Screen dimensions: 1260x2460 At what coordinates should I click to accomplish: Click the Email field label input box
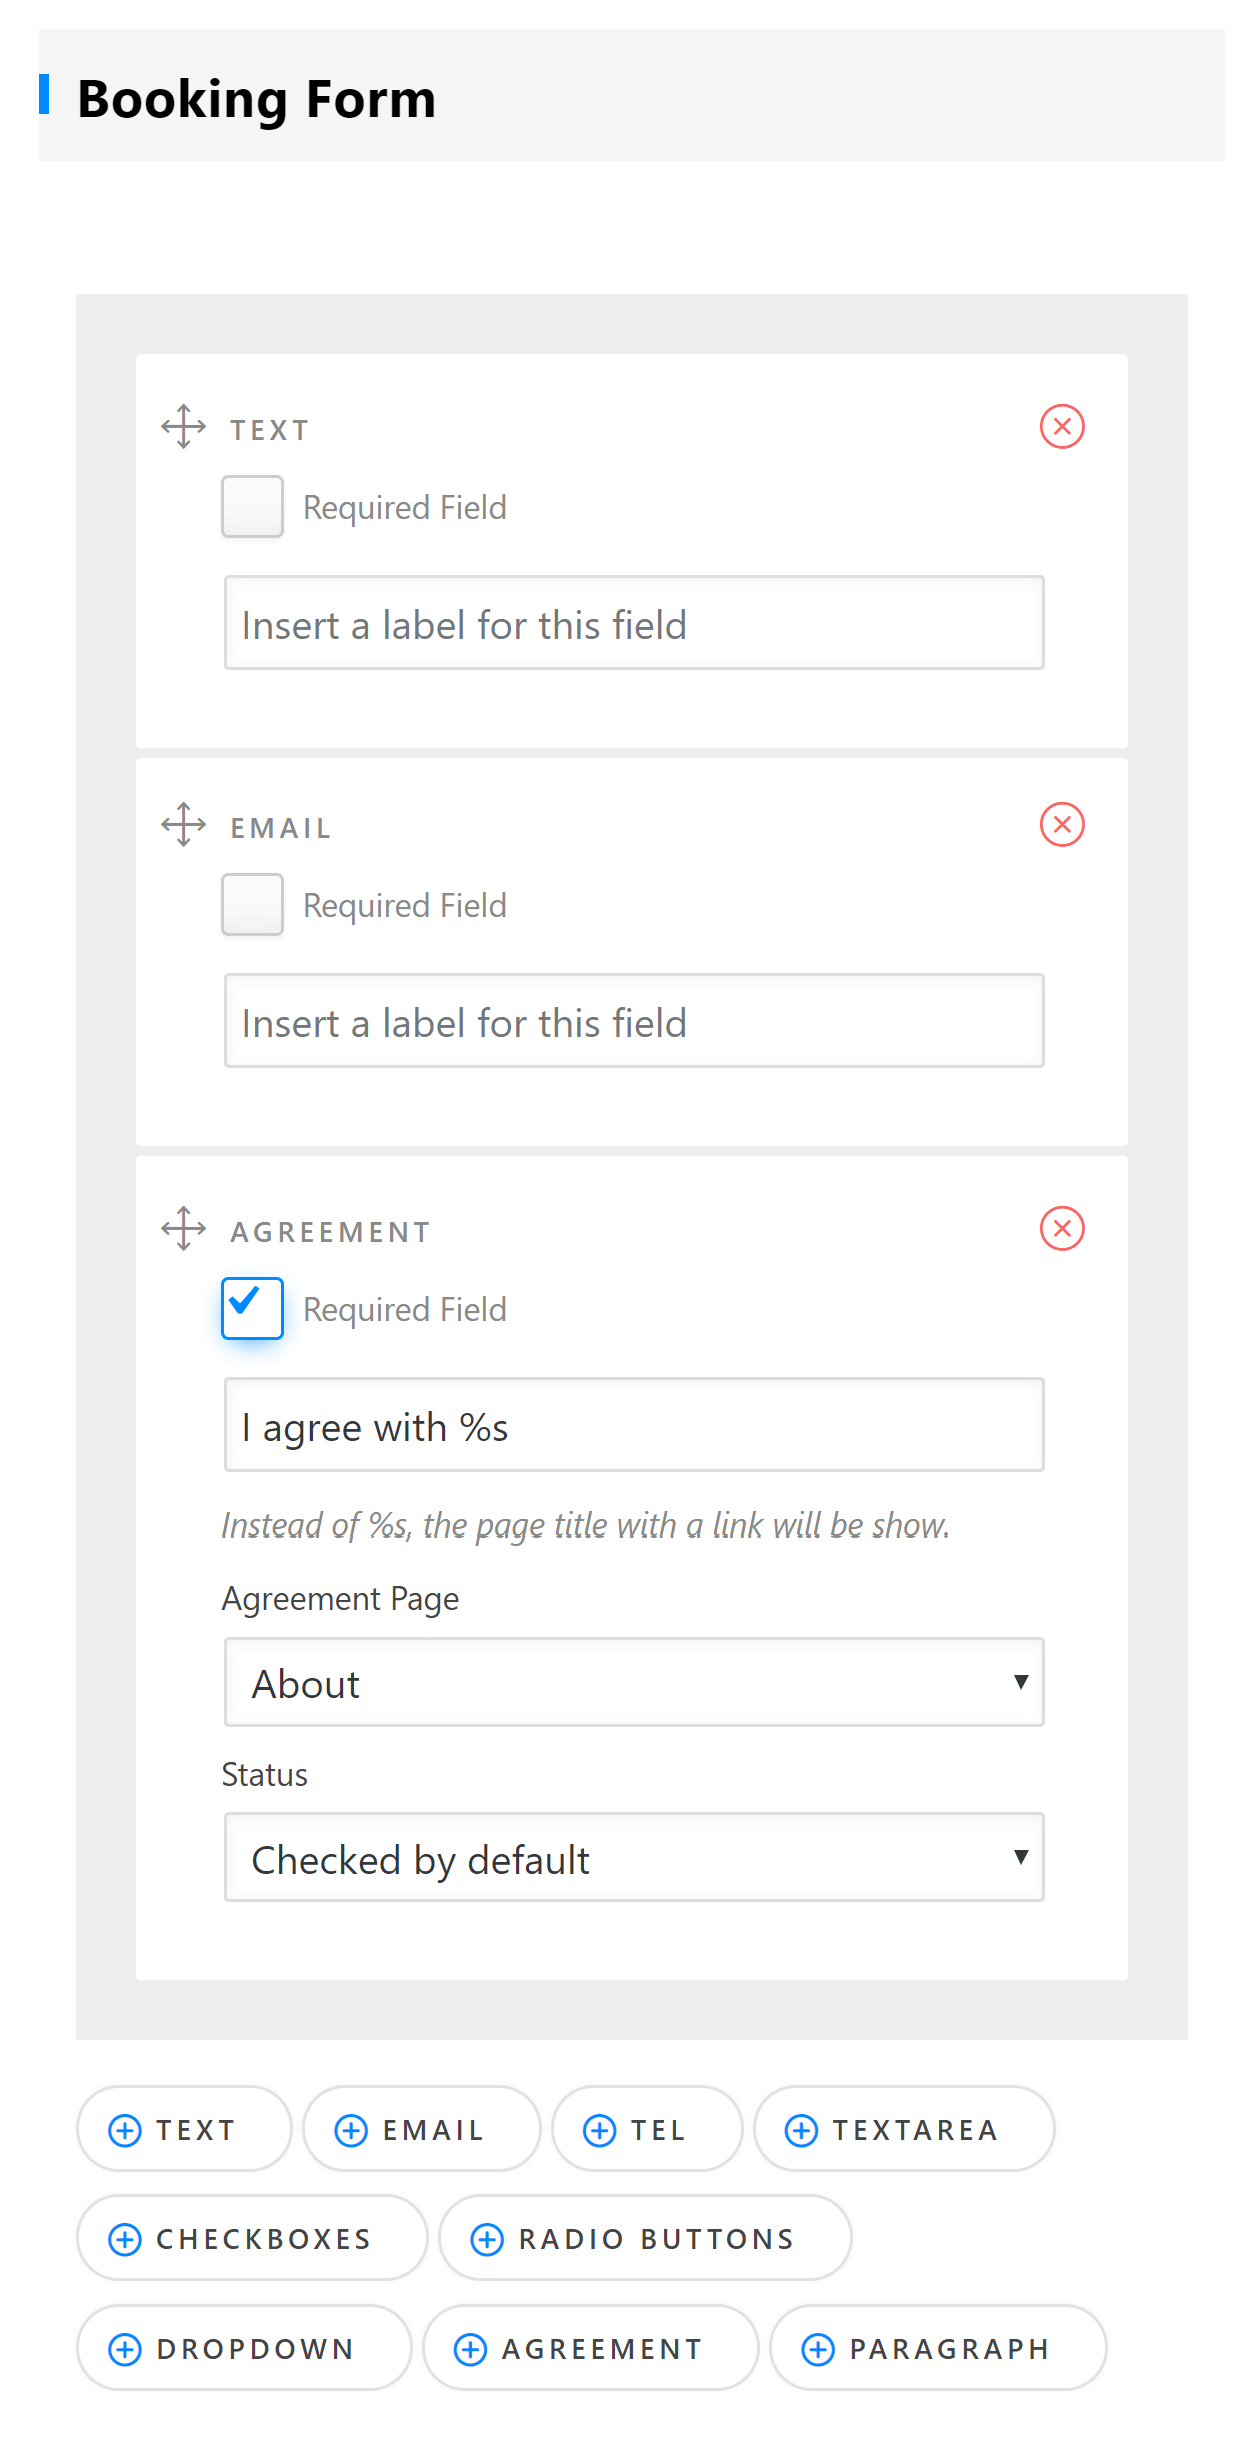tap(634, 1021)
